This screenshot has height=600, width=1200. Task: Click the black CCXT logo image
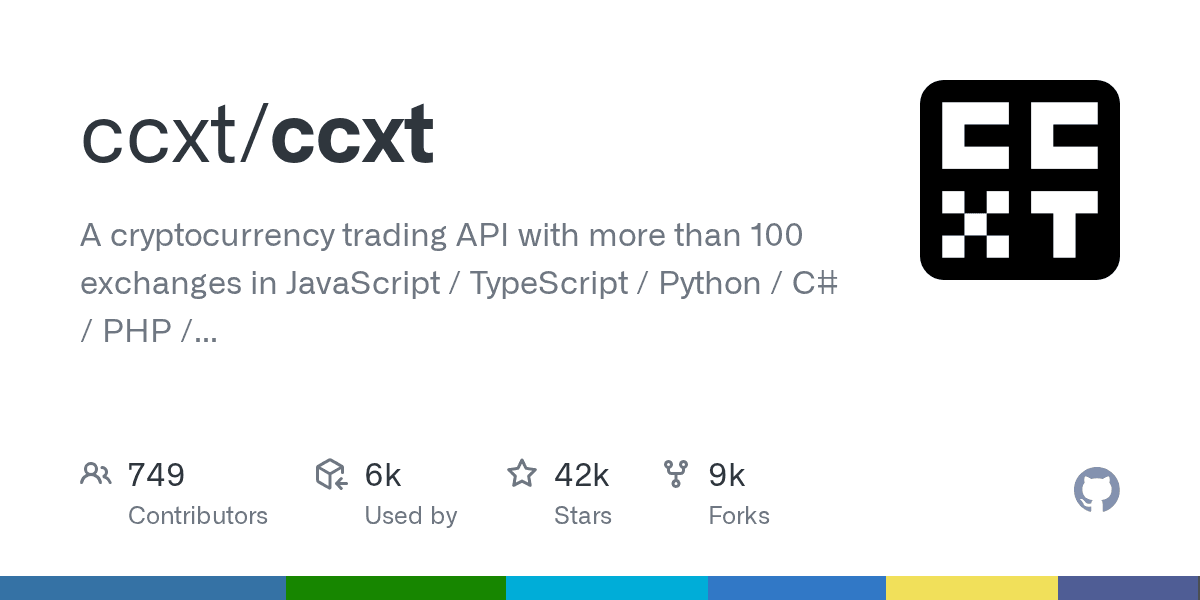[x=1019, y=180]
